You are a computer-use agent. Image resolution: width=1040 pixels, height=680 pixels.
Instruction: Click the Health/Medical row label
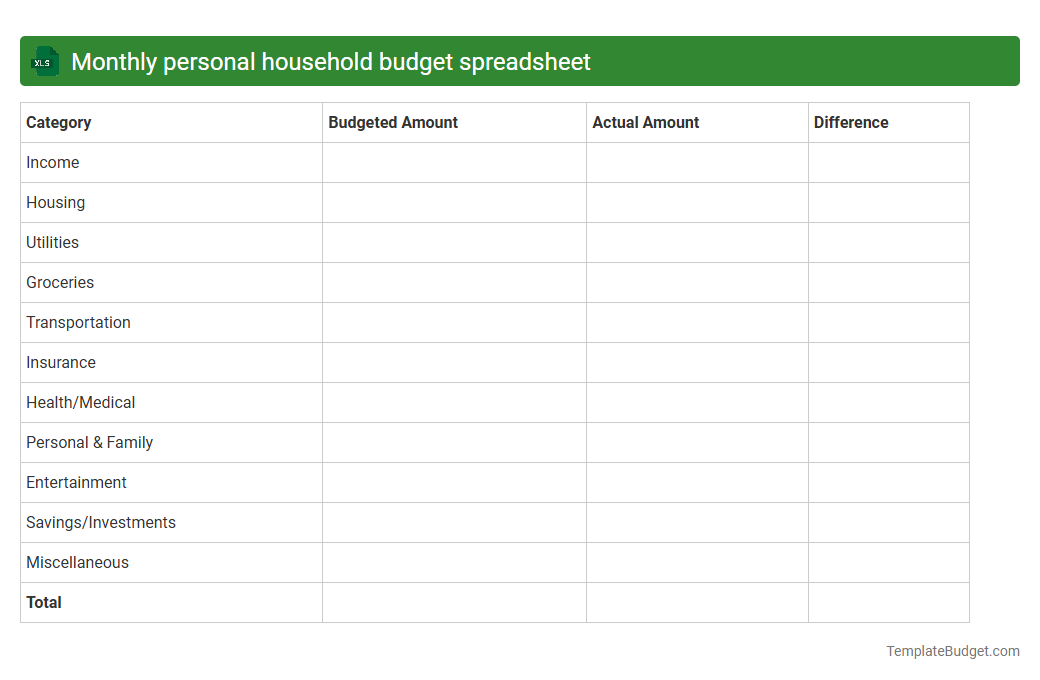tap(80, 402)
